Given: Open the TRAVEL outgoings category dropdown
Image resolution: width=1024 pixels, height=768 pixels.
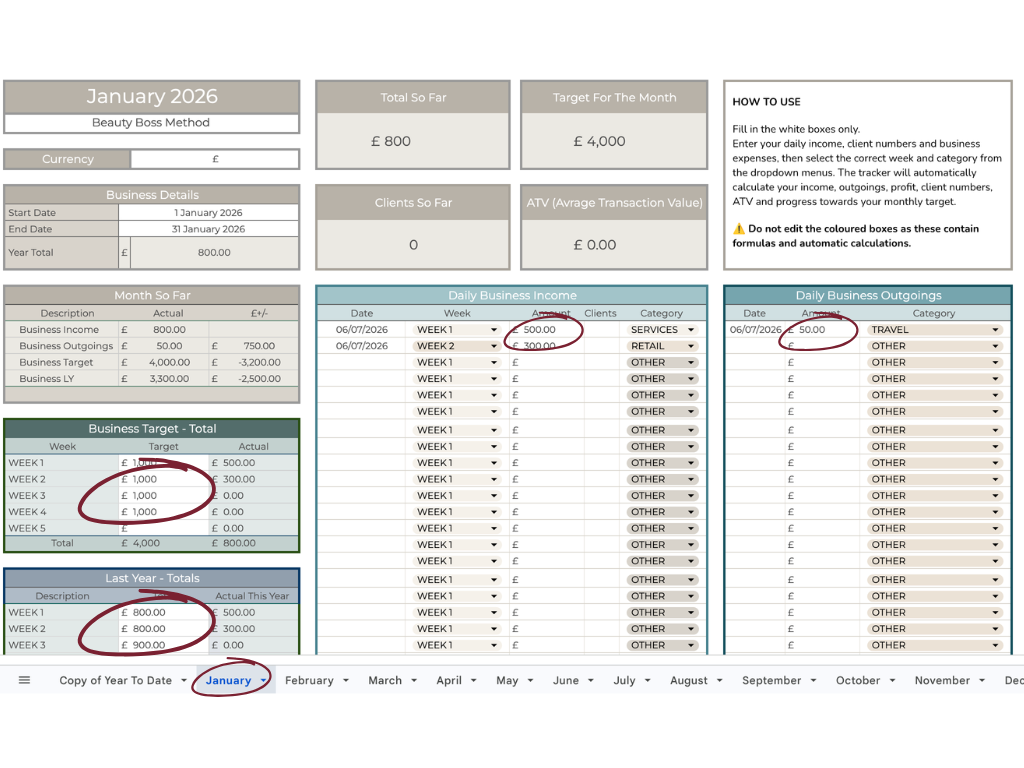Looking at the screenshot, I should tap(935, 330).
